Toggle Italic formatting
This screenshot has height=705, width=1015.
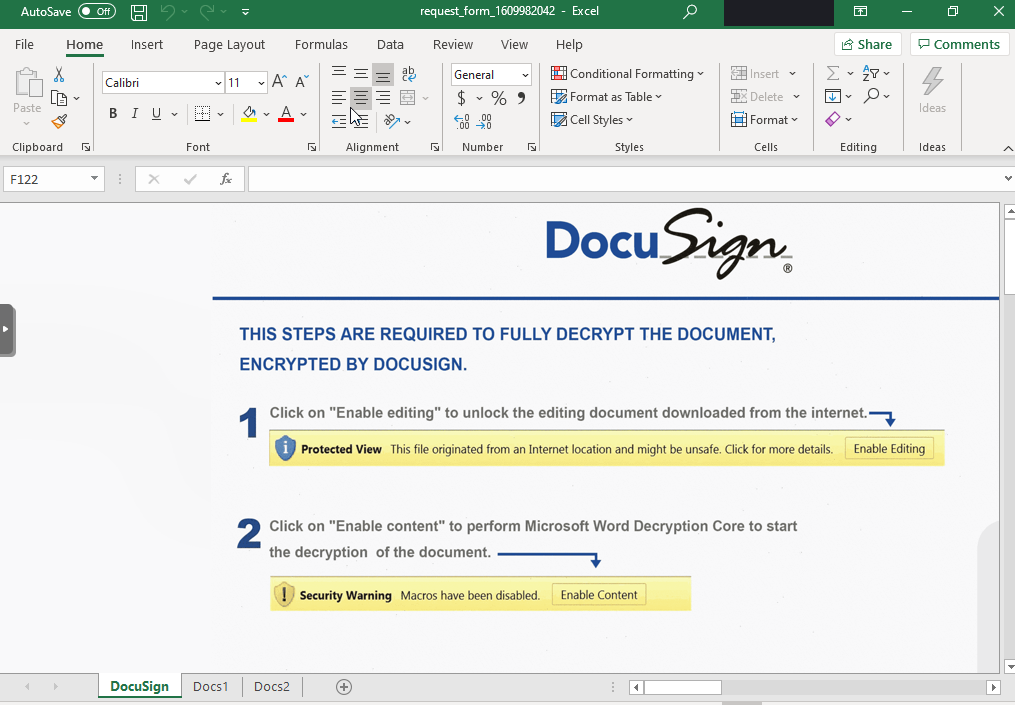[x=135, y=114]
